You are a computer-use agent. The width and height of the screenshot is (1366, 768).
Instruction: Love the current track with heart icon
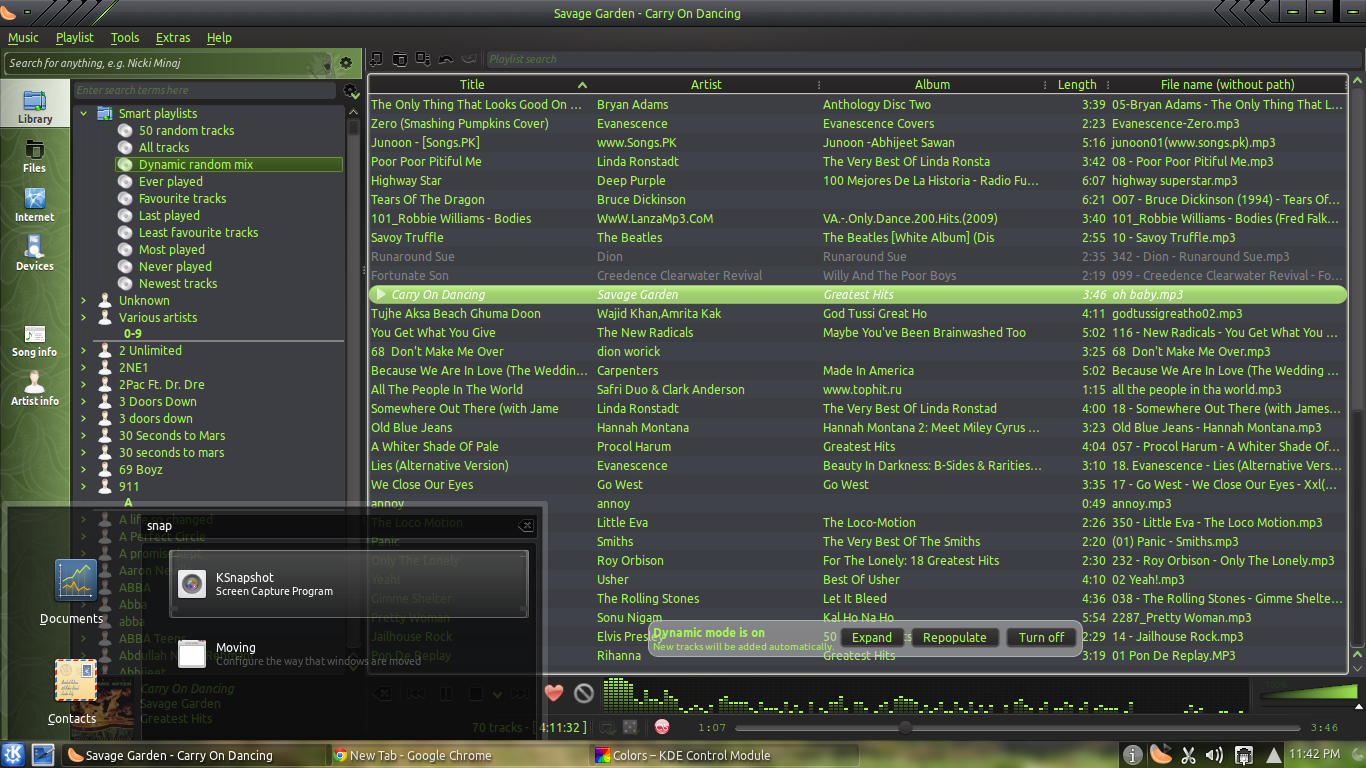pyautogui.click(x=554, y=692)
